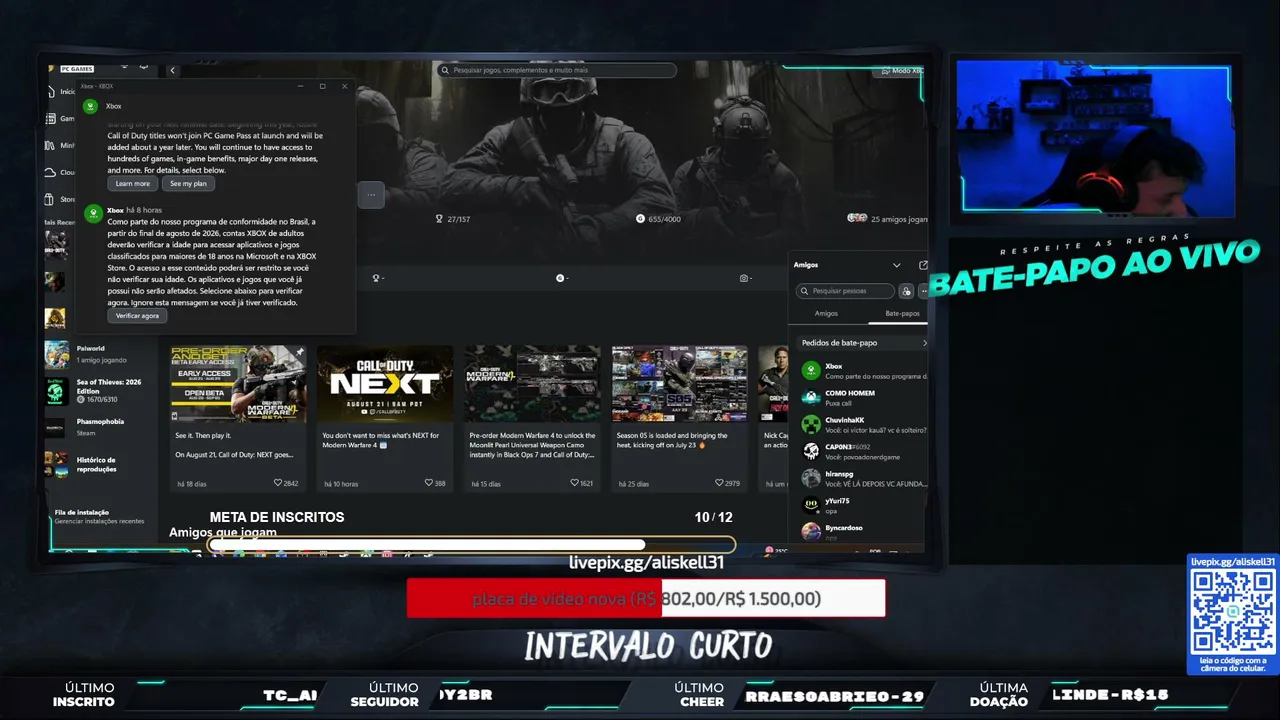Like the Moonlit Pearl camo post
This screenshot has width=1280, height=720.
point(575,483)
